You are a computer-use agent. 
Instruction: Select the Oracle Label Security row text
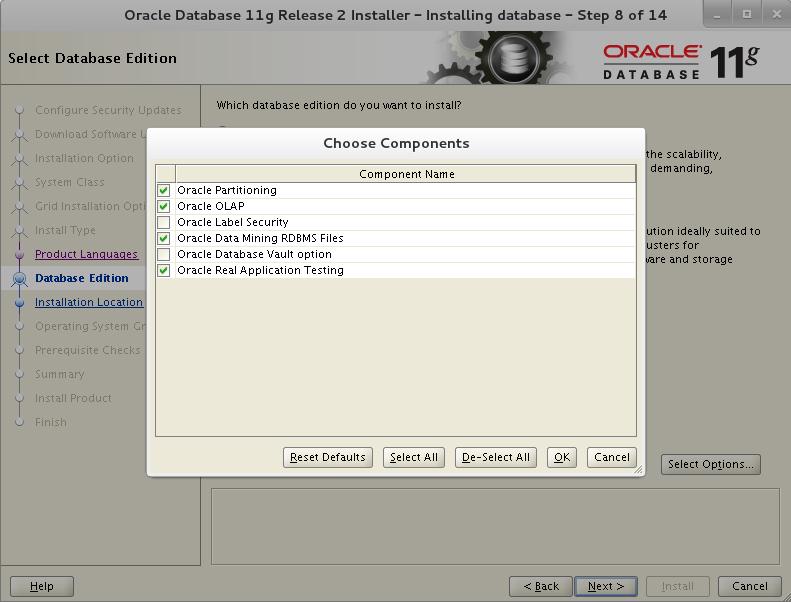[x=233, y=222]
